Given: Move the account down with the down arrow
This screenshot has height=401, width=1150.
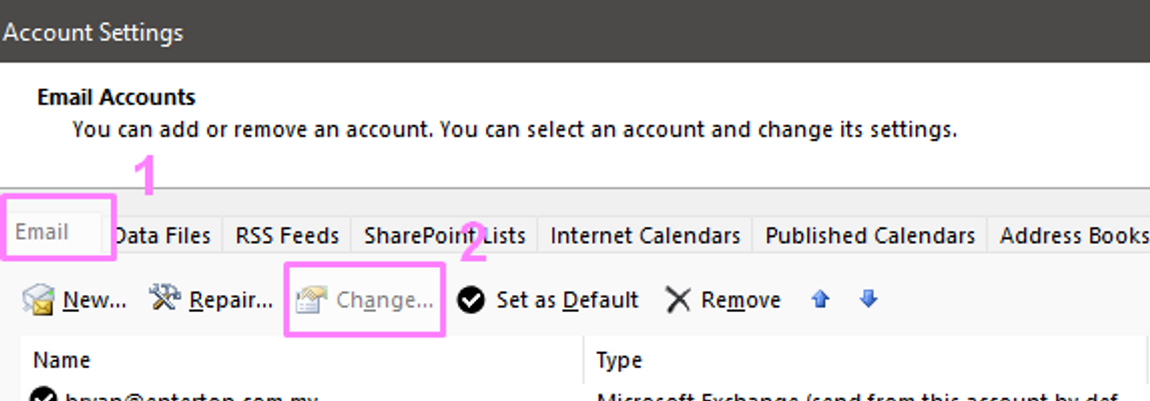Looking at the screenshot, I should coord(869,298).
